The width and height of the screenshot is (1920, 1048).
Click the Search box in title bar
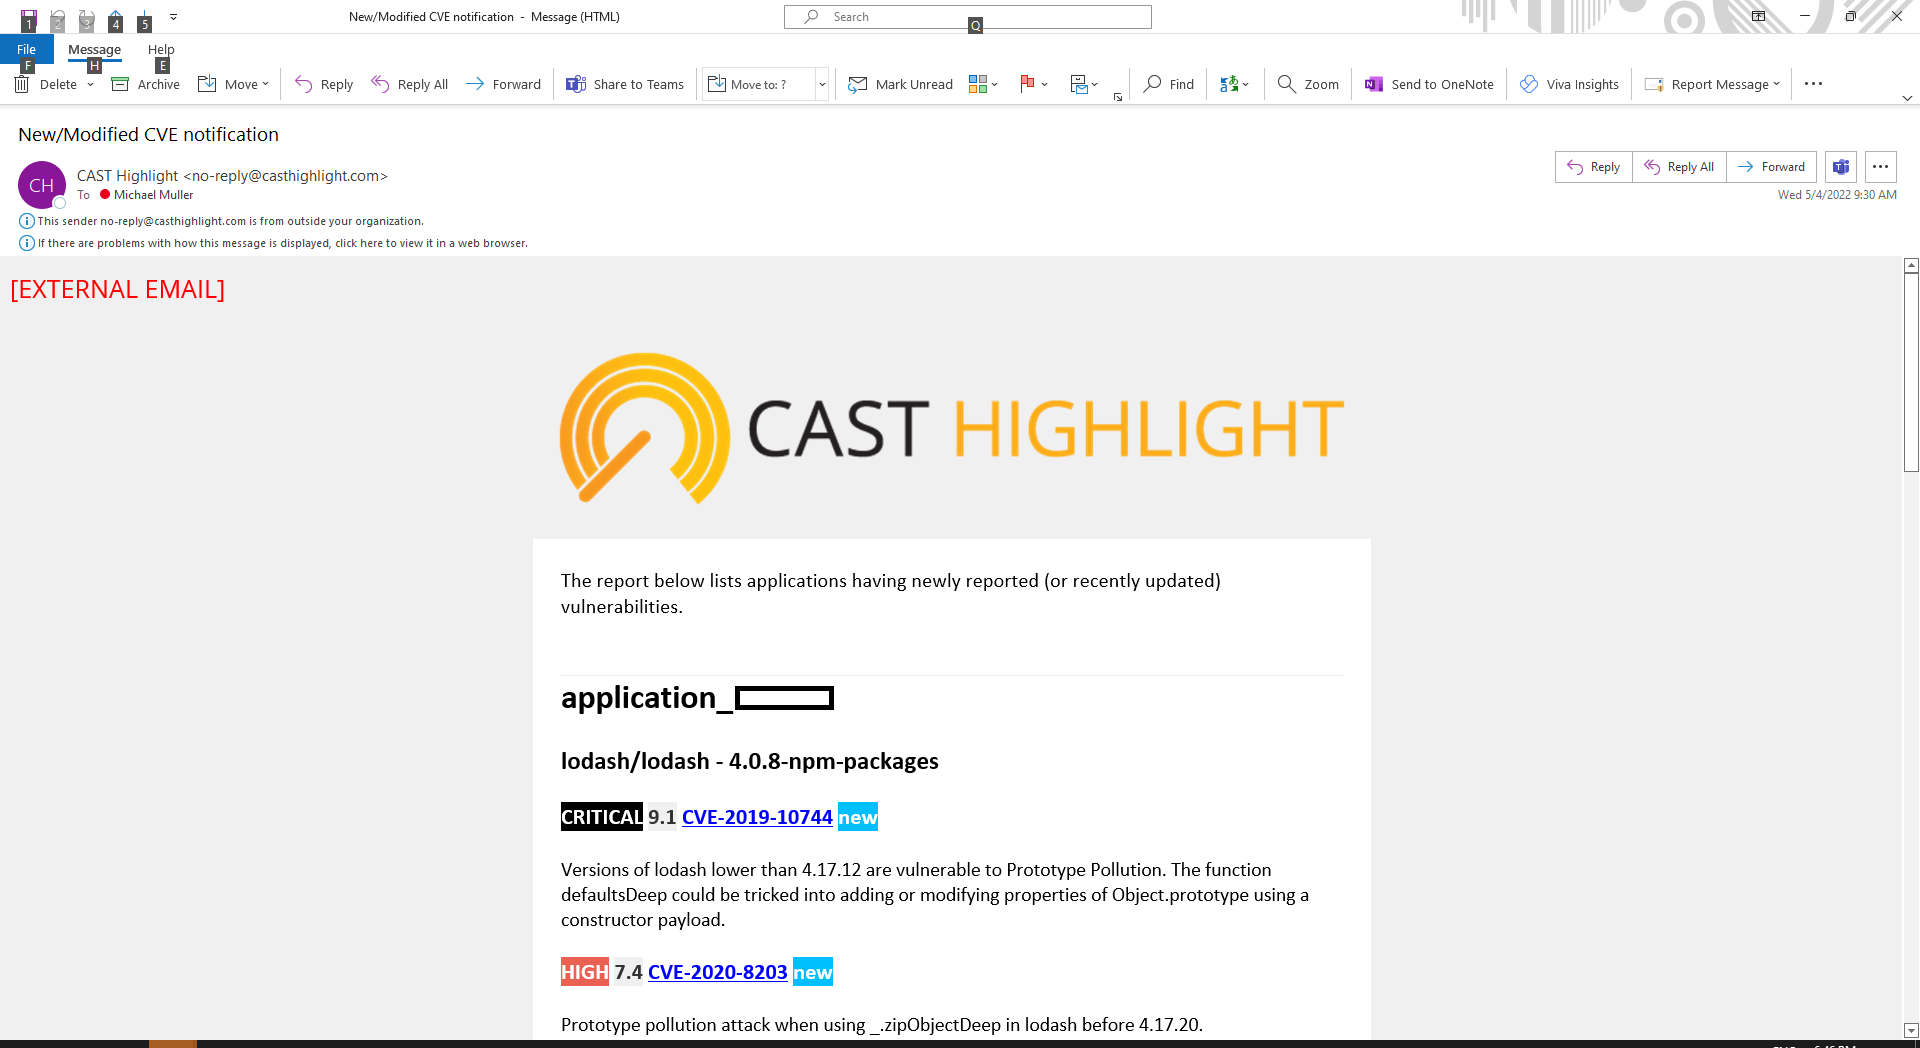tap(968, 17)
